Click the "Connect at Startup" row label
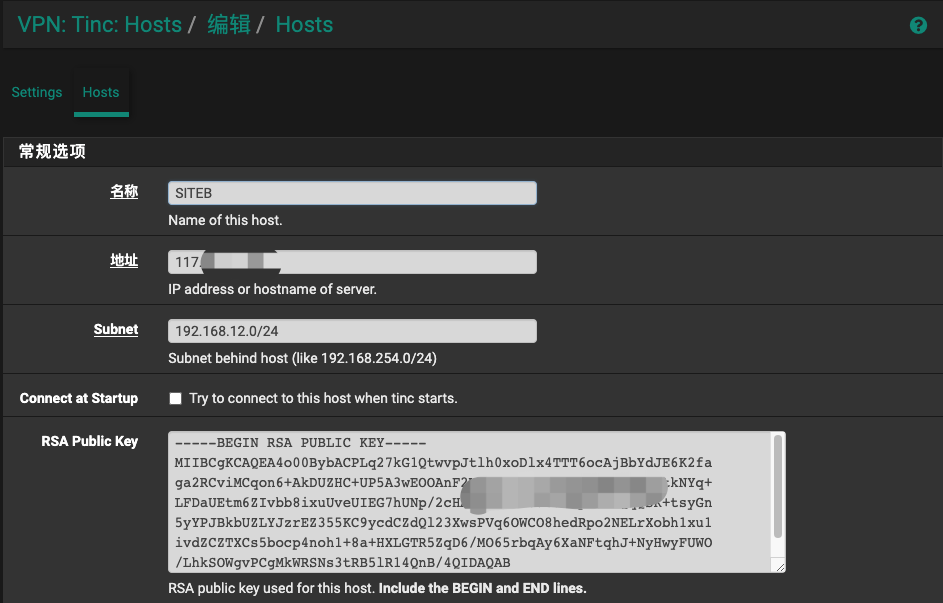This screenshot has height=603, width=943. pyautogui.click(x=79, y=398)
